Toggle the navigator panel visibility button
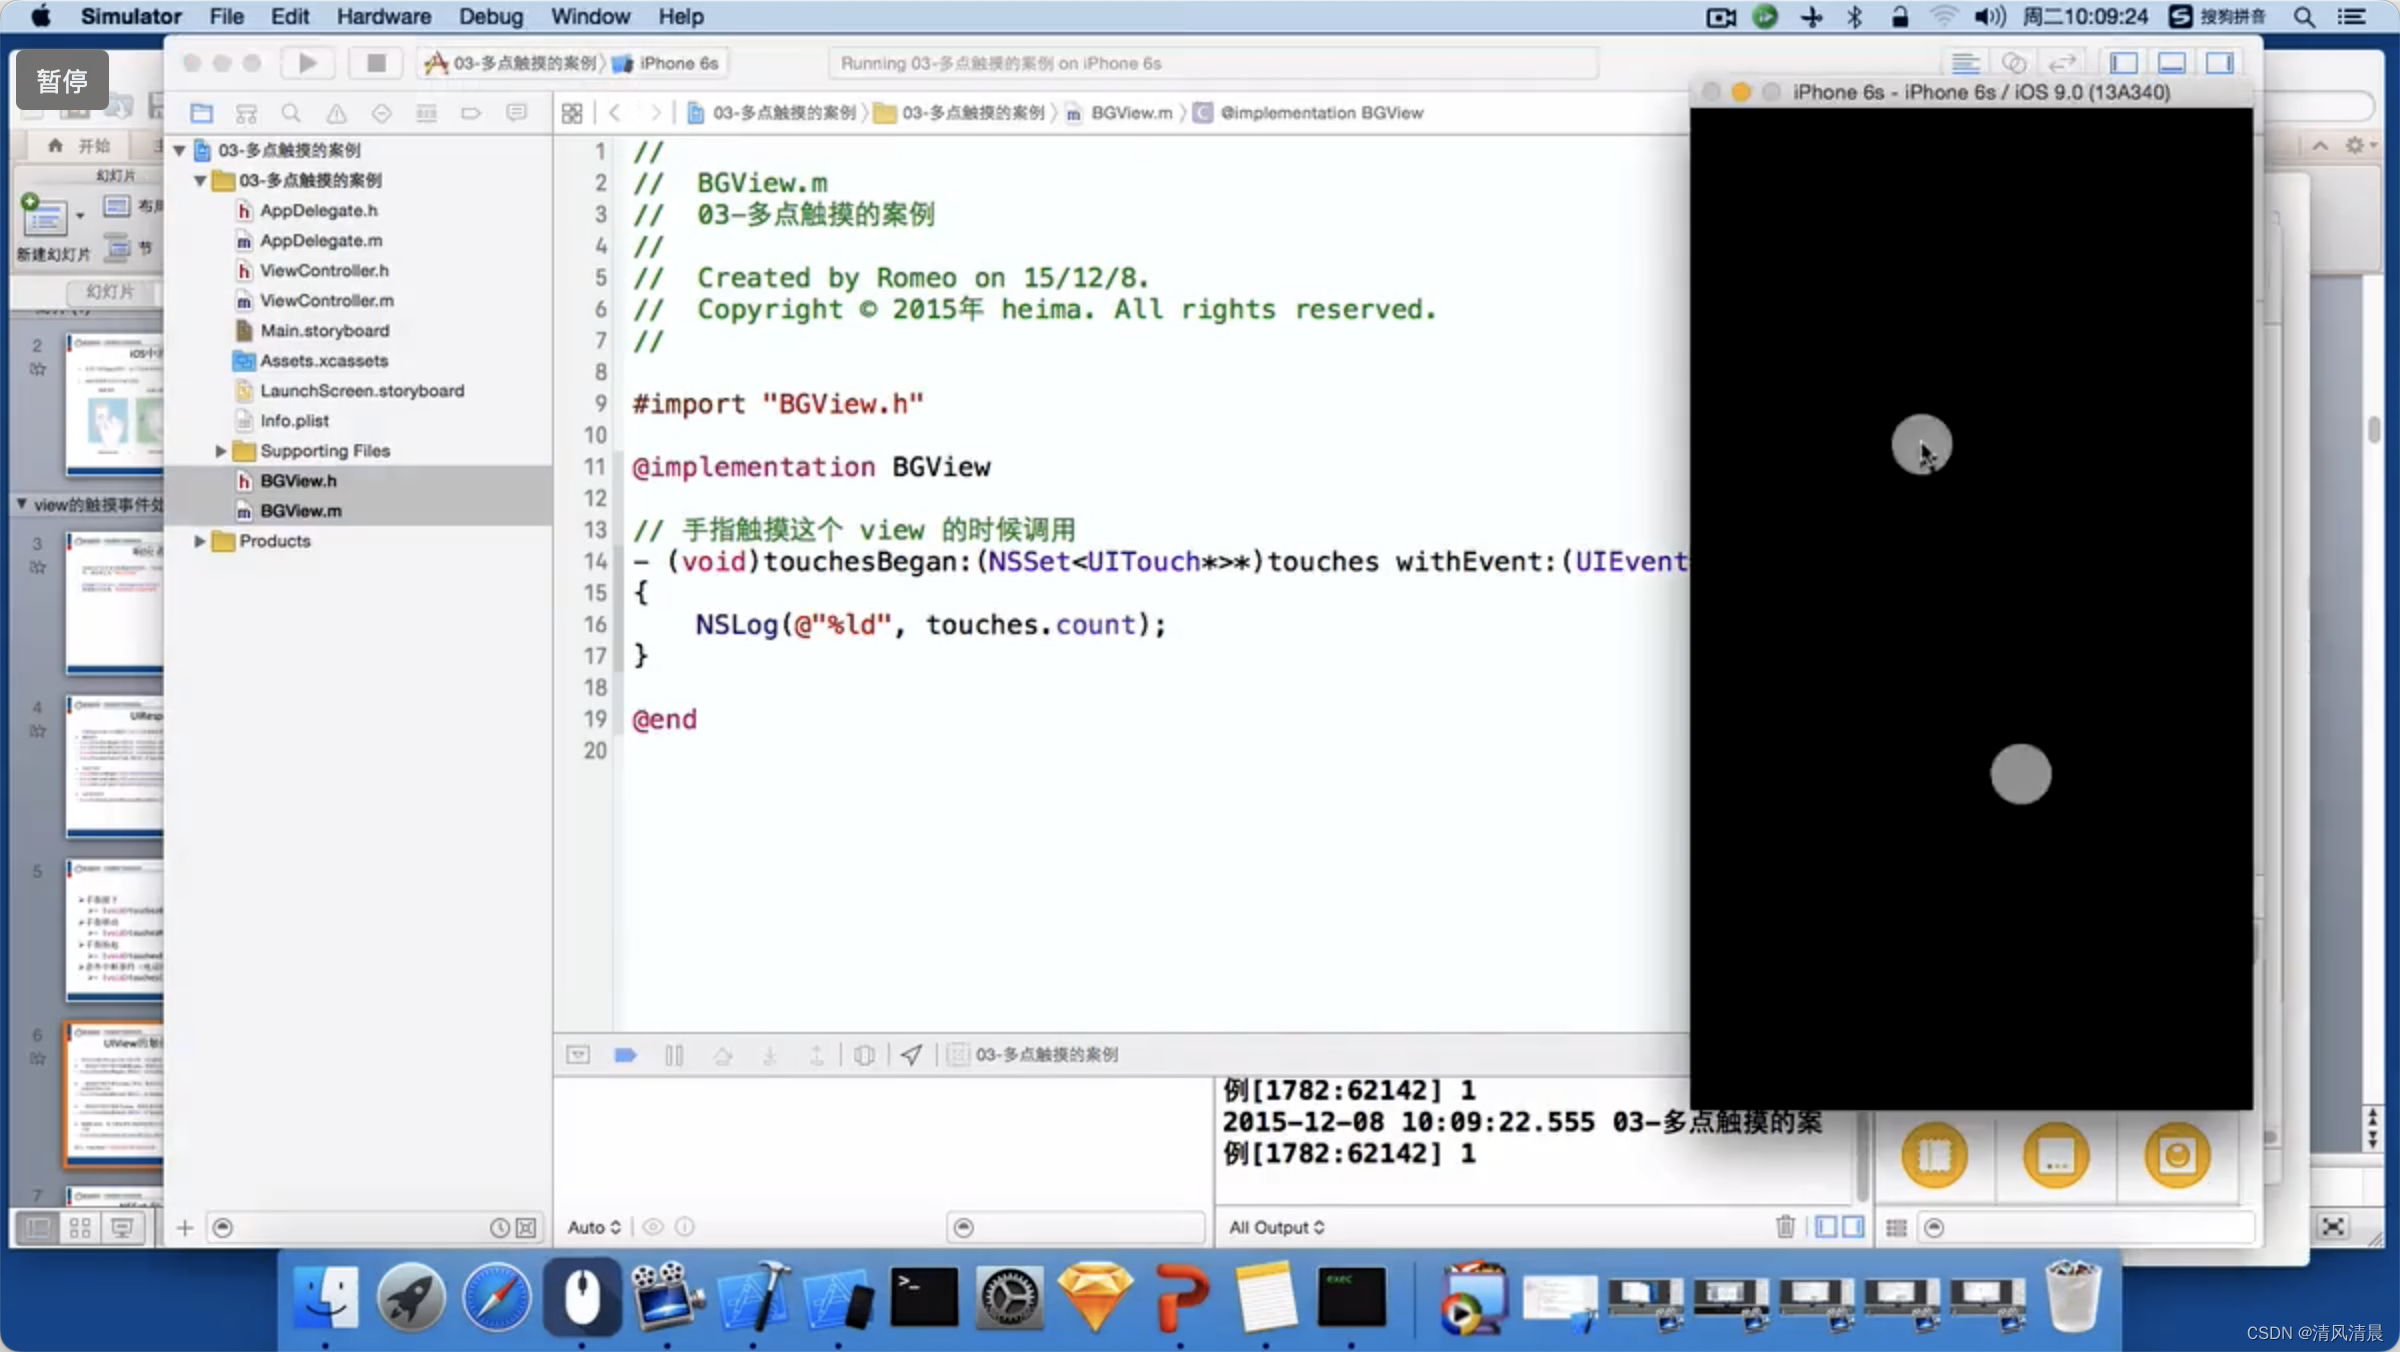The height and width of the screenshot is (1352, 2400). [x=2123, y=63]
